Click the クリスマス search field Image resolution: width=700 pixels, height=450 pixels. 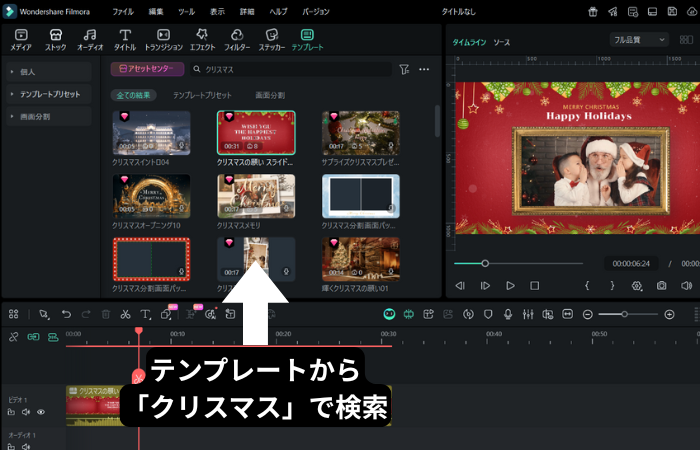pyautogui.click(x=291, y=69)
